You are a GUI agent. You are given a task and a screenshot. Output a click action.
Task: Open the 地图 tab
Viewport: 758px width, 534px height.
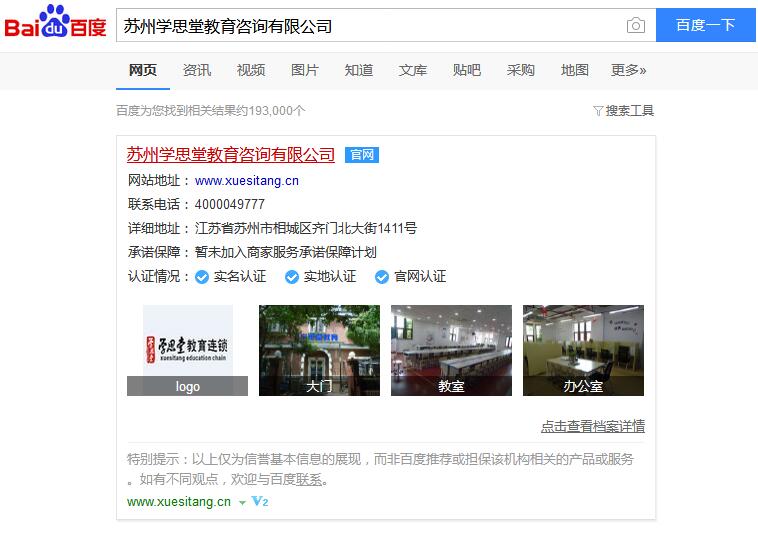(x=575, y=70)
